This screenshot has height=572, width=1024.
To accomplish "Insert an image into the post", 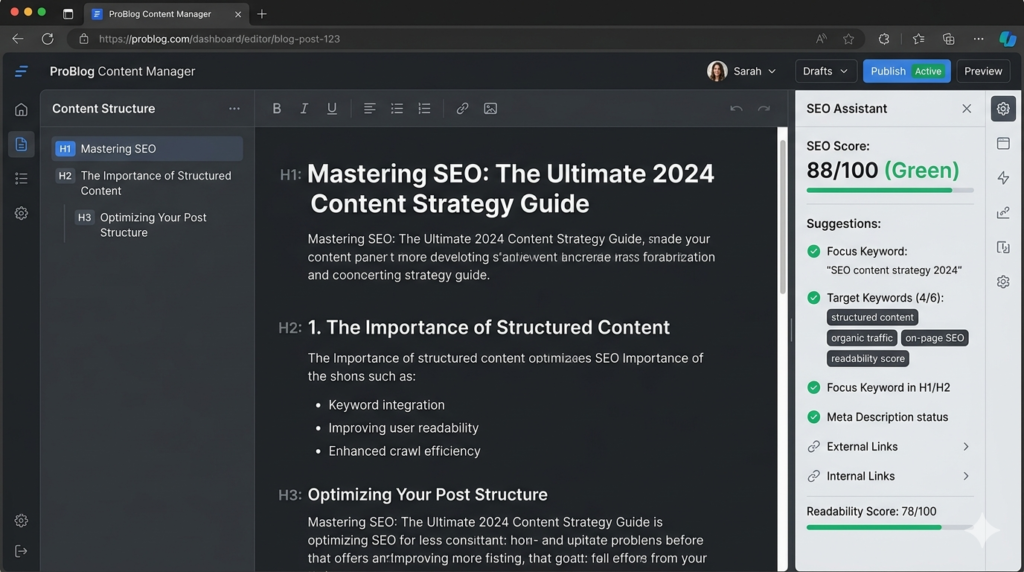I will 490,108.
